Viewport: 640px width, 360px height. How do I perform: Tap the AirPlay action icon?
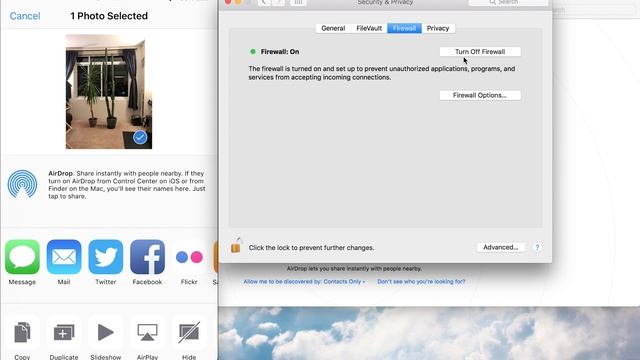tap(147, 332)
